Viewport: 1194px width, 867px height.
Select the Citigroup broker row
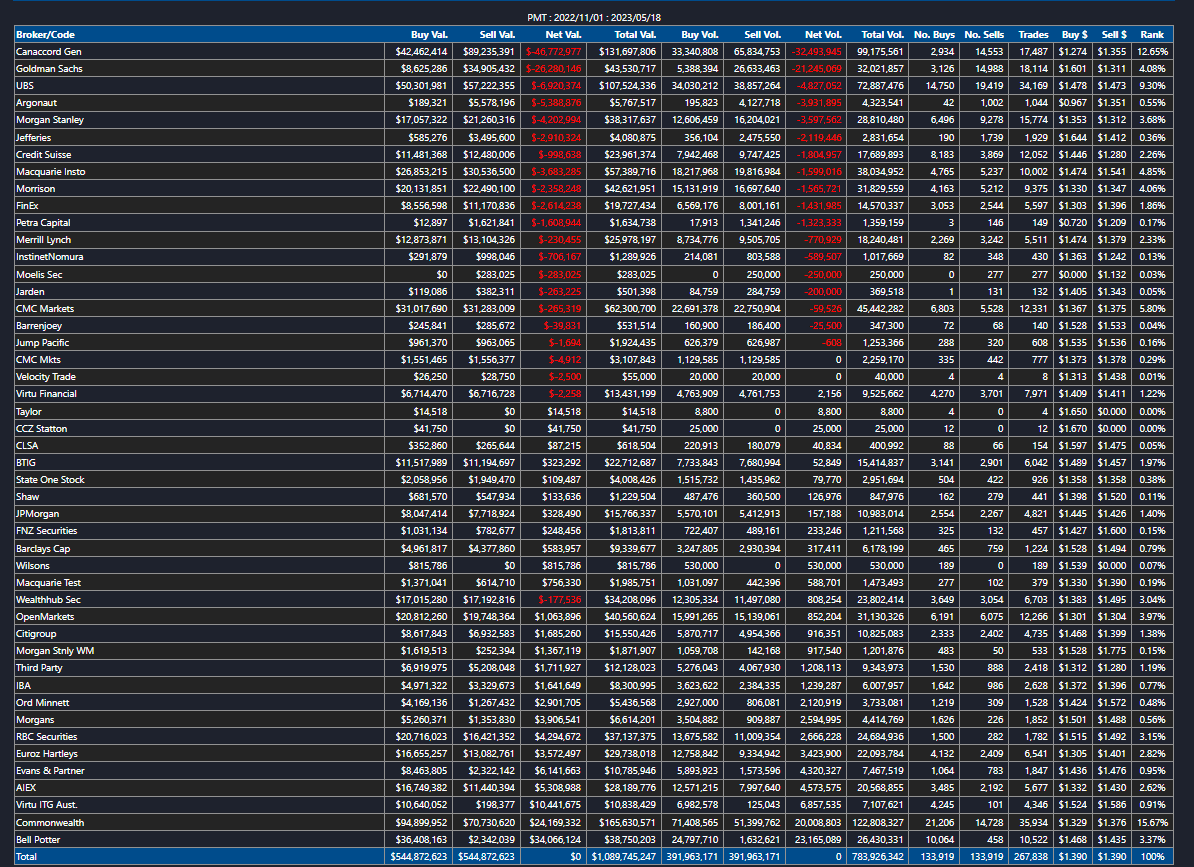click(x=594, y=634)
